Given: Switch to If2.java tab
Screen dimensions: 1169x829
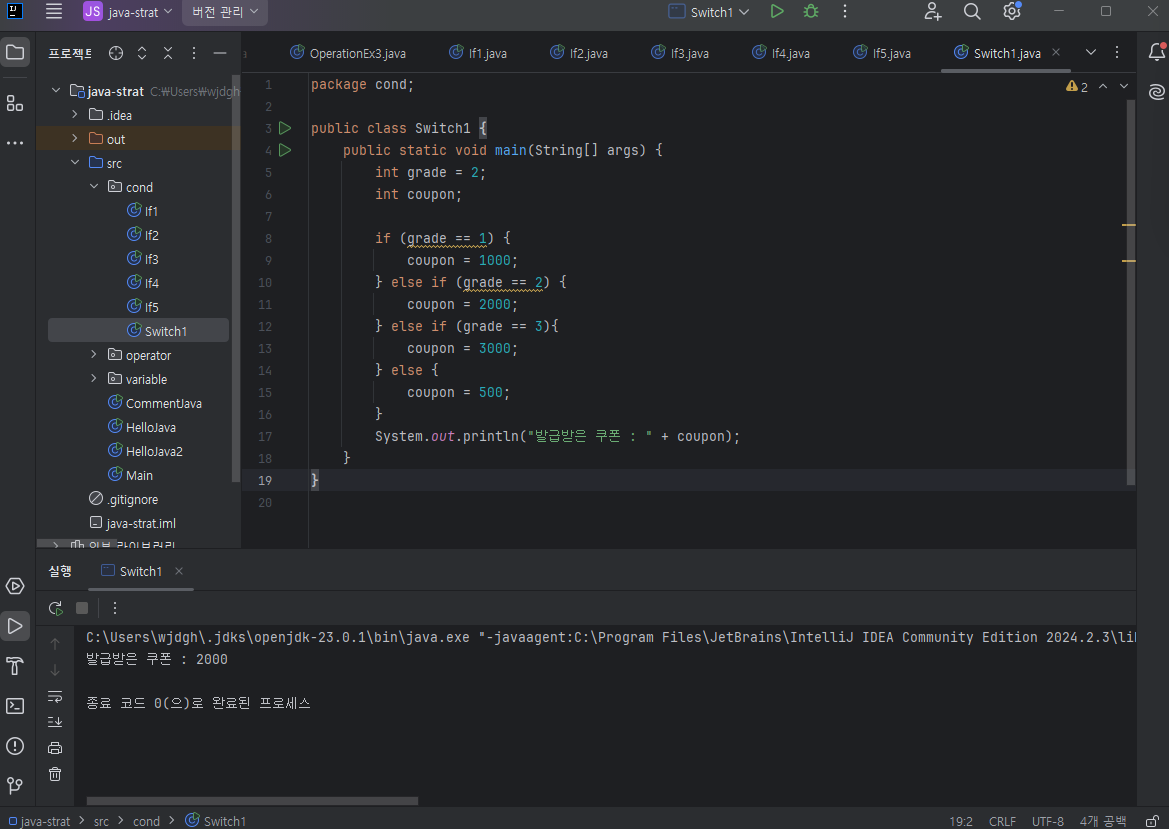Looking at the screenshot, I should coord(579,53).
